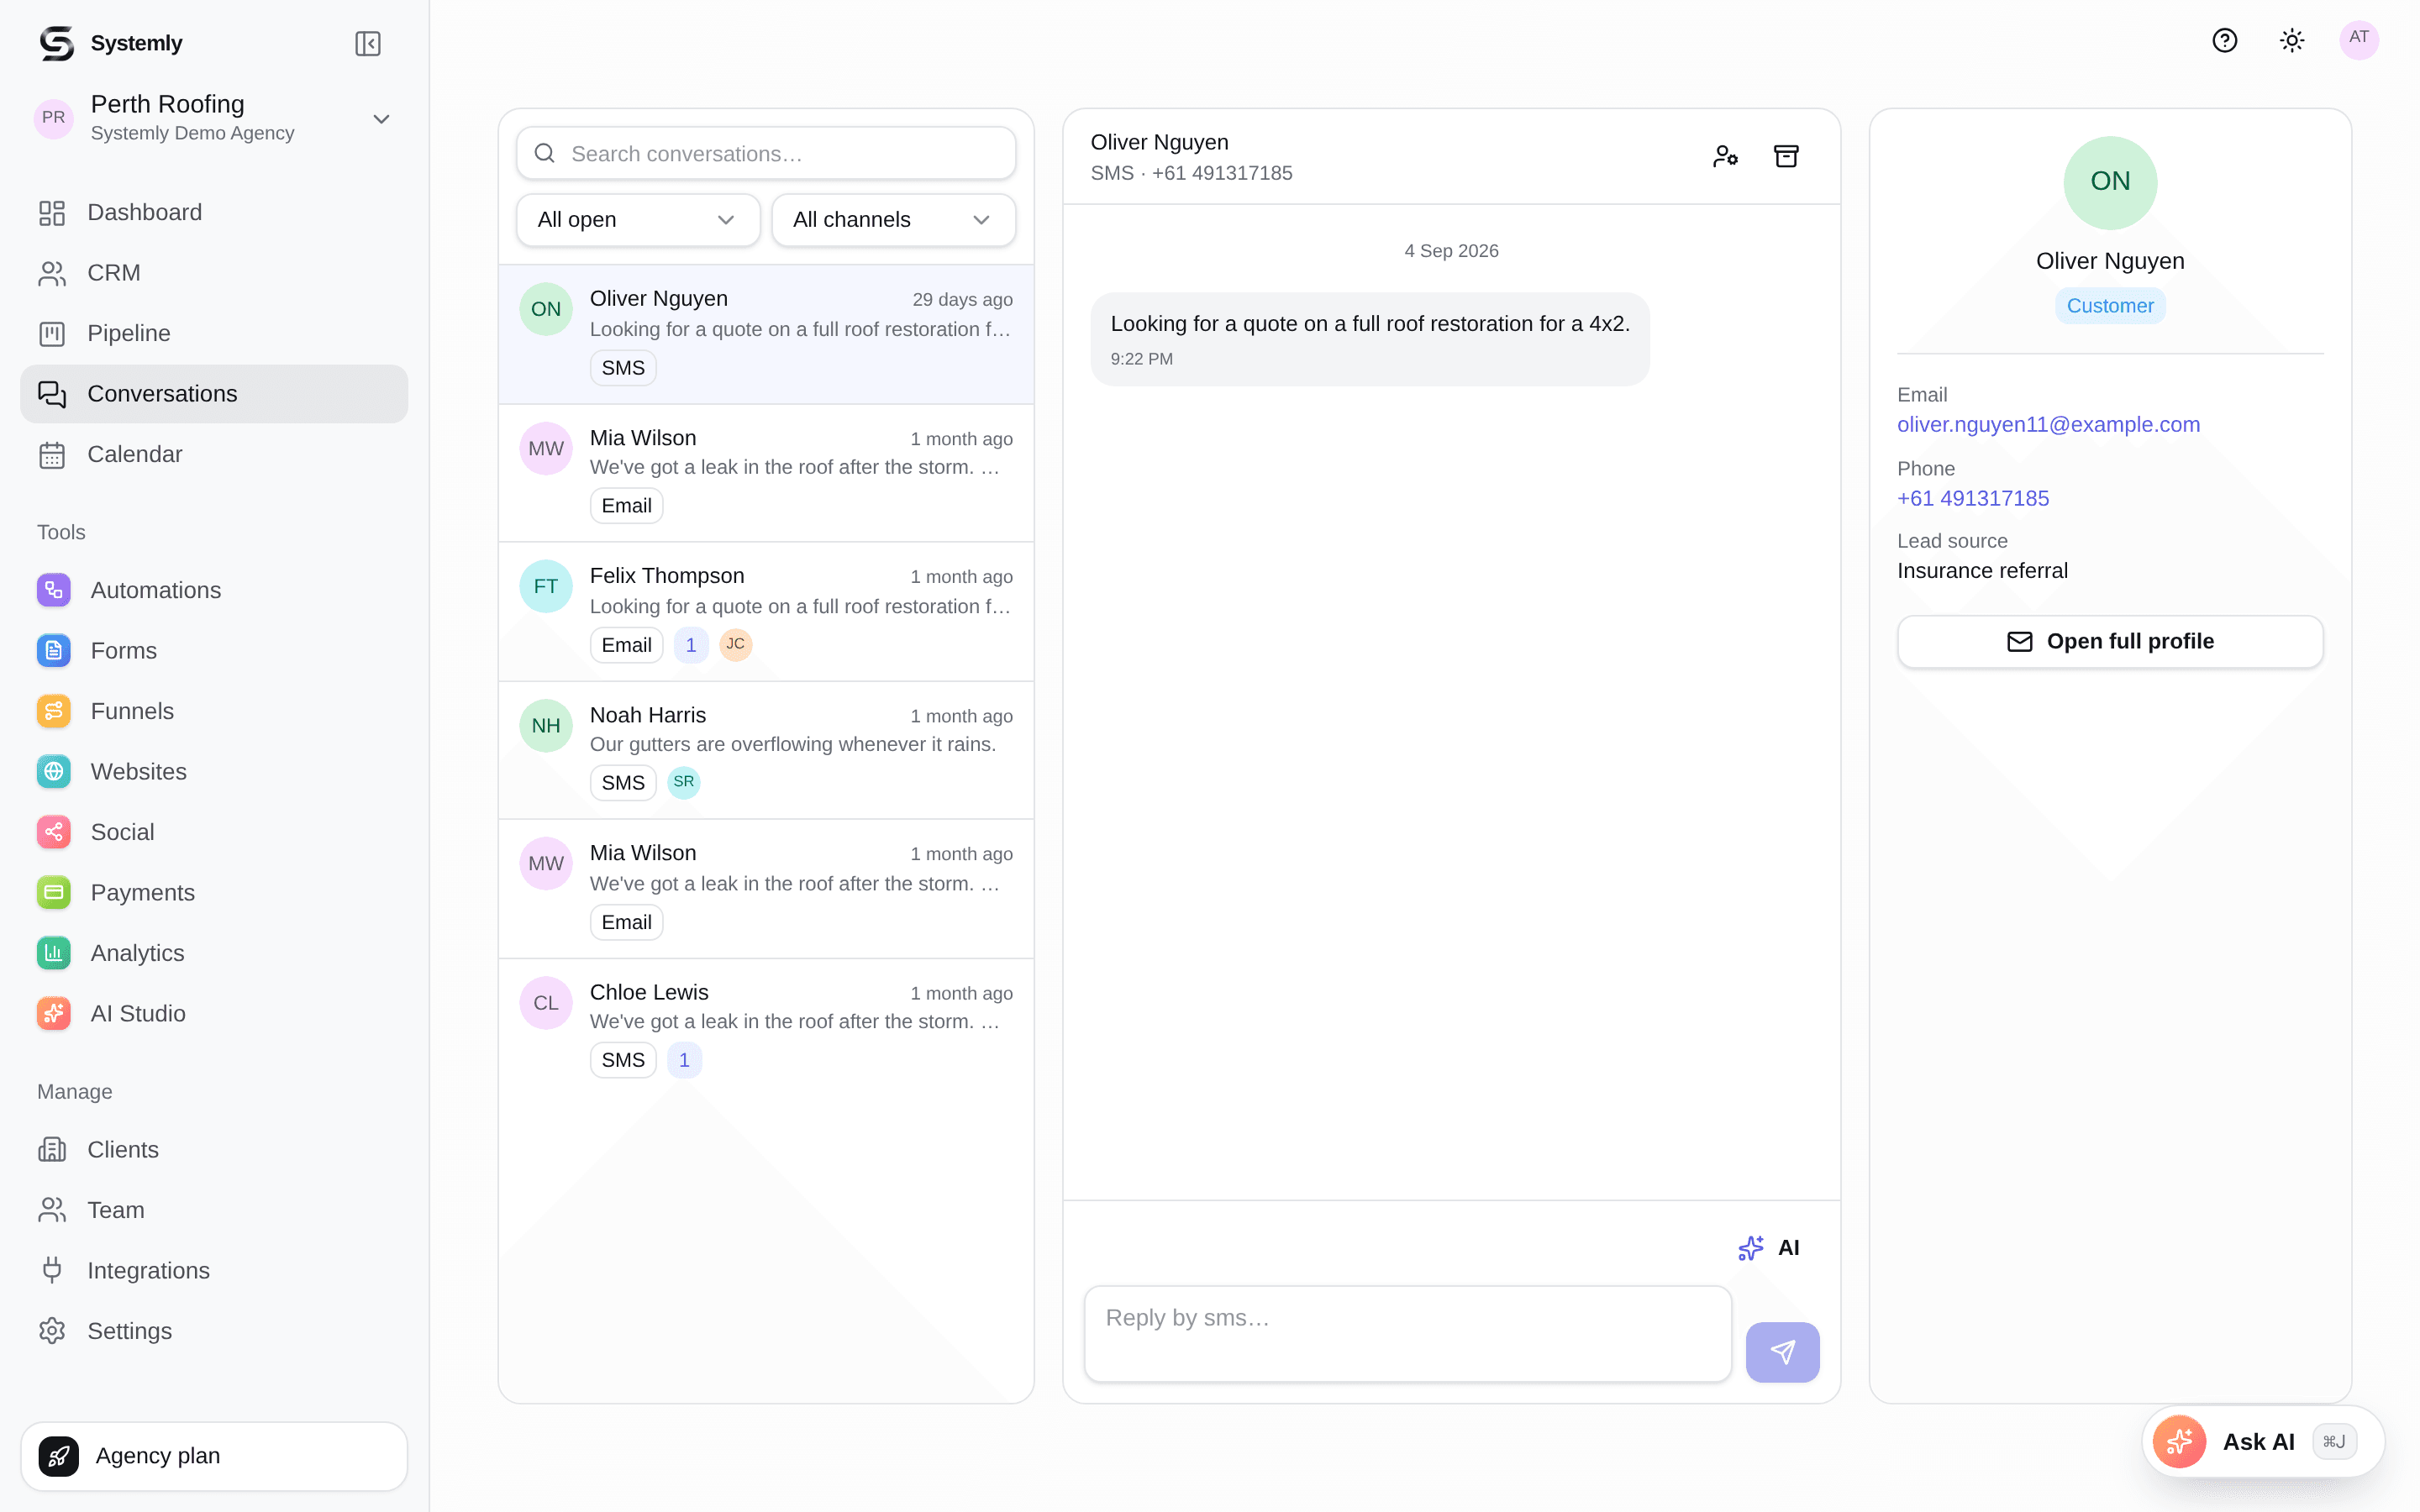Expand the Perth Roofing account switcher
The width and height of the screenshot is (2420, 1512).
click(214, 118)
